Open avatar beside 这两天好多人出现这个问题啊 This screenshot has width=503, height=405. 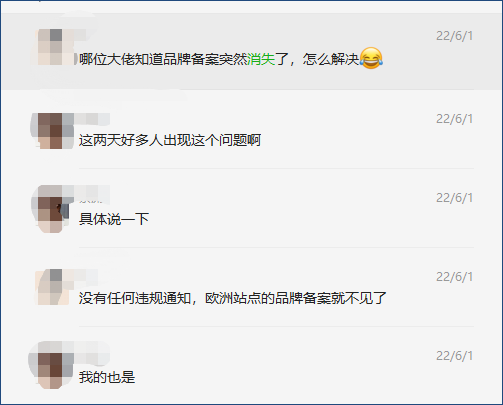52,131
